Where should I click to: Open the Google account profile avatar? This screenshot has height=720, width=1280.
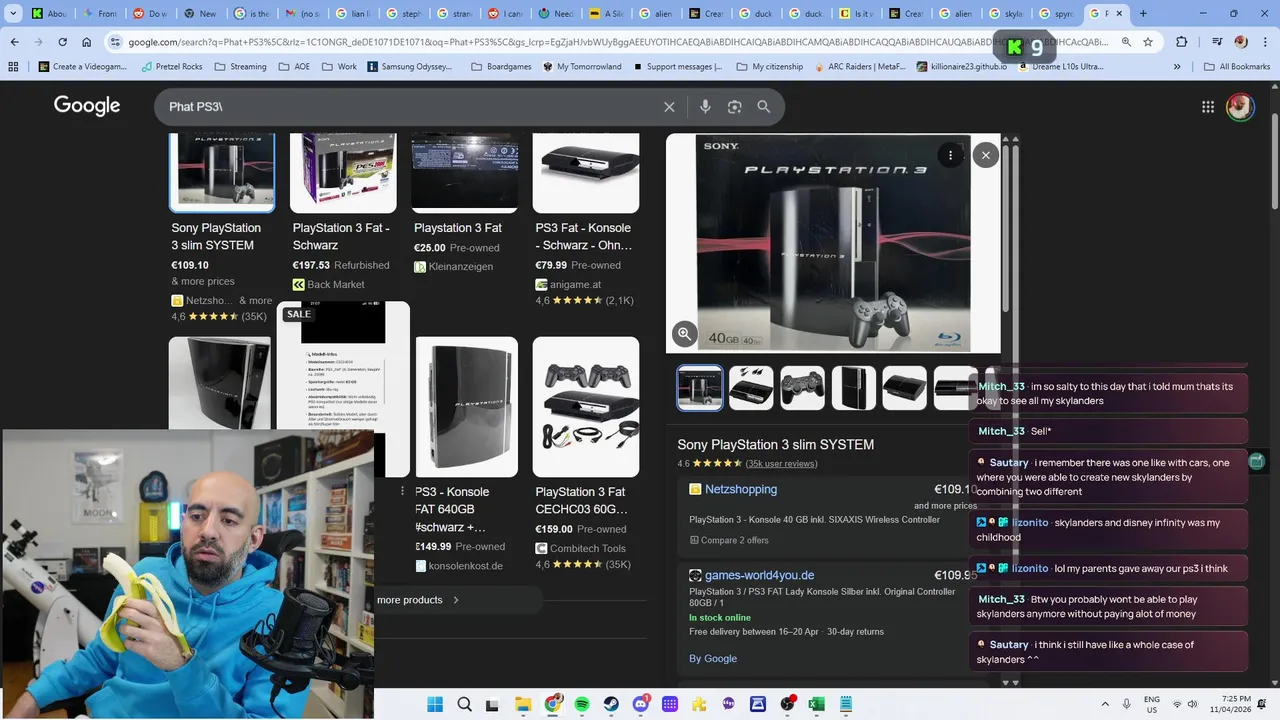point(1240,107)
